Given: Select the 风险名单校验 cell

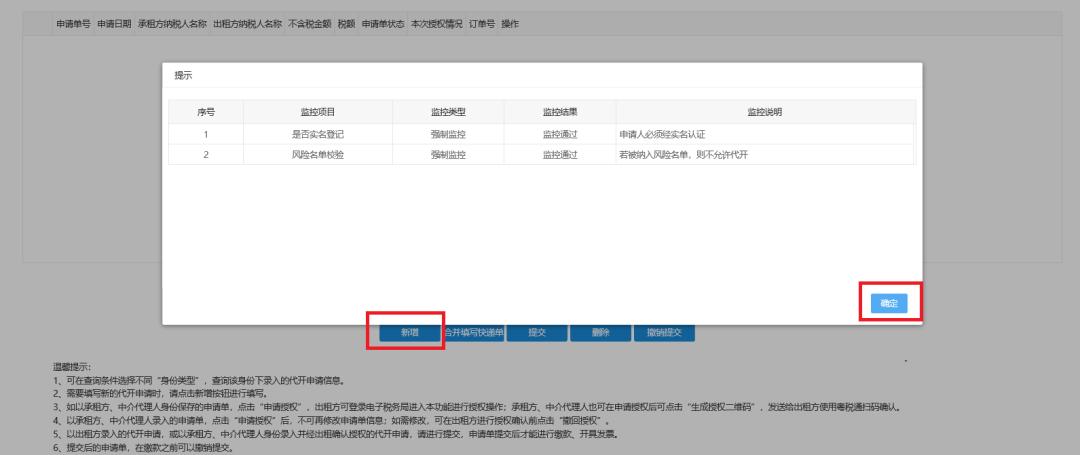Looking at the screenshot, I should tap(318, 155).
